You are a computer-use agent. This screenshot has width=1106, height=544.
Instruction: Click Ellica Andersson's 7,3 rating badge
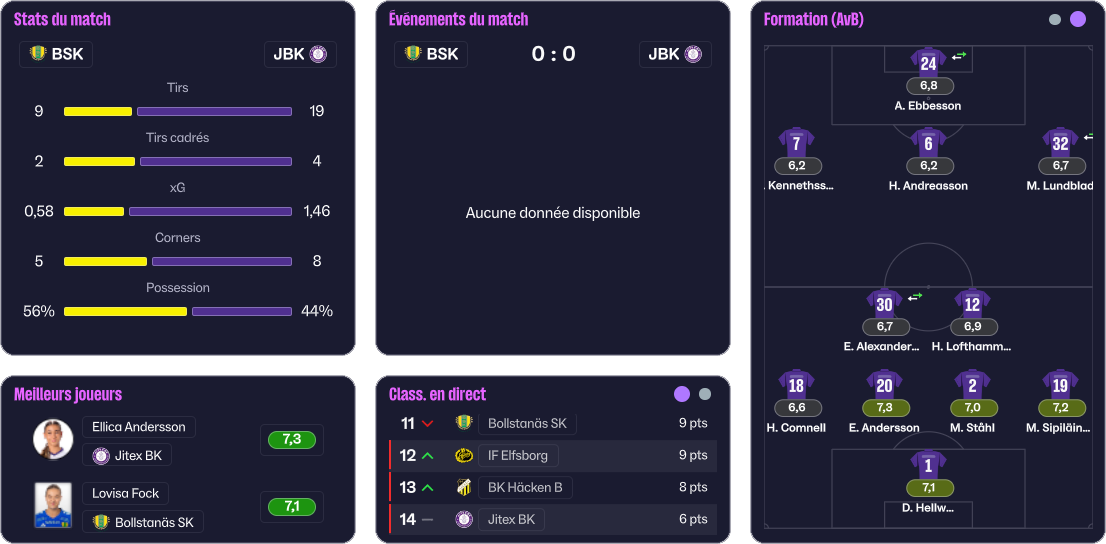pos(292,440)
